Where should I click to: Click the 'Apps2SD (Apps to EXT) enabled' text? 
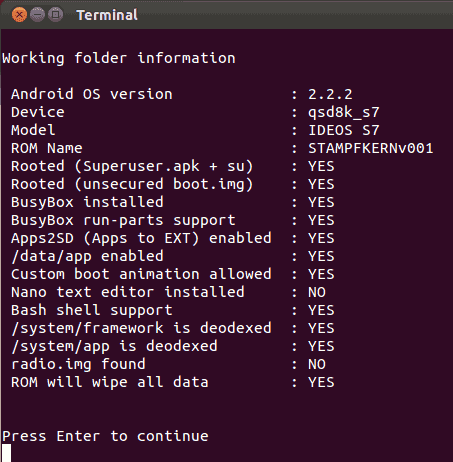[x=141, y=238]
